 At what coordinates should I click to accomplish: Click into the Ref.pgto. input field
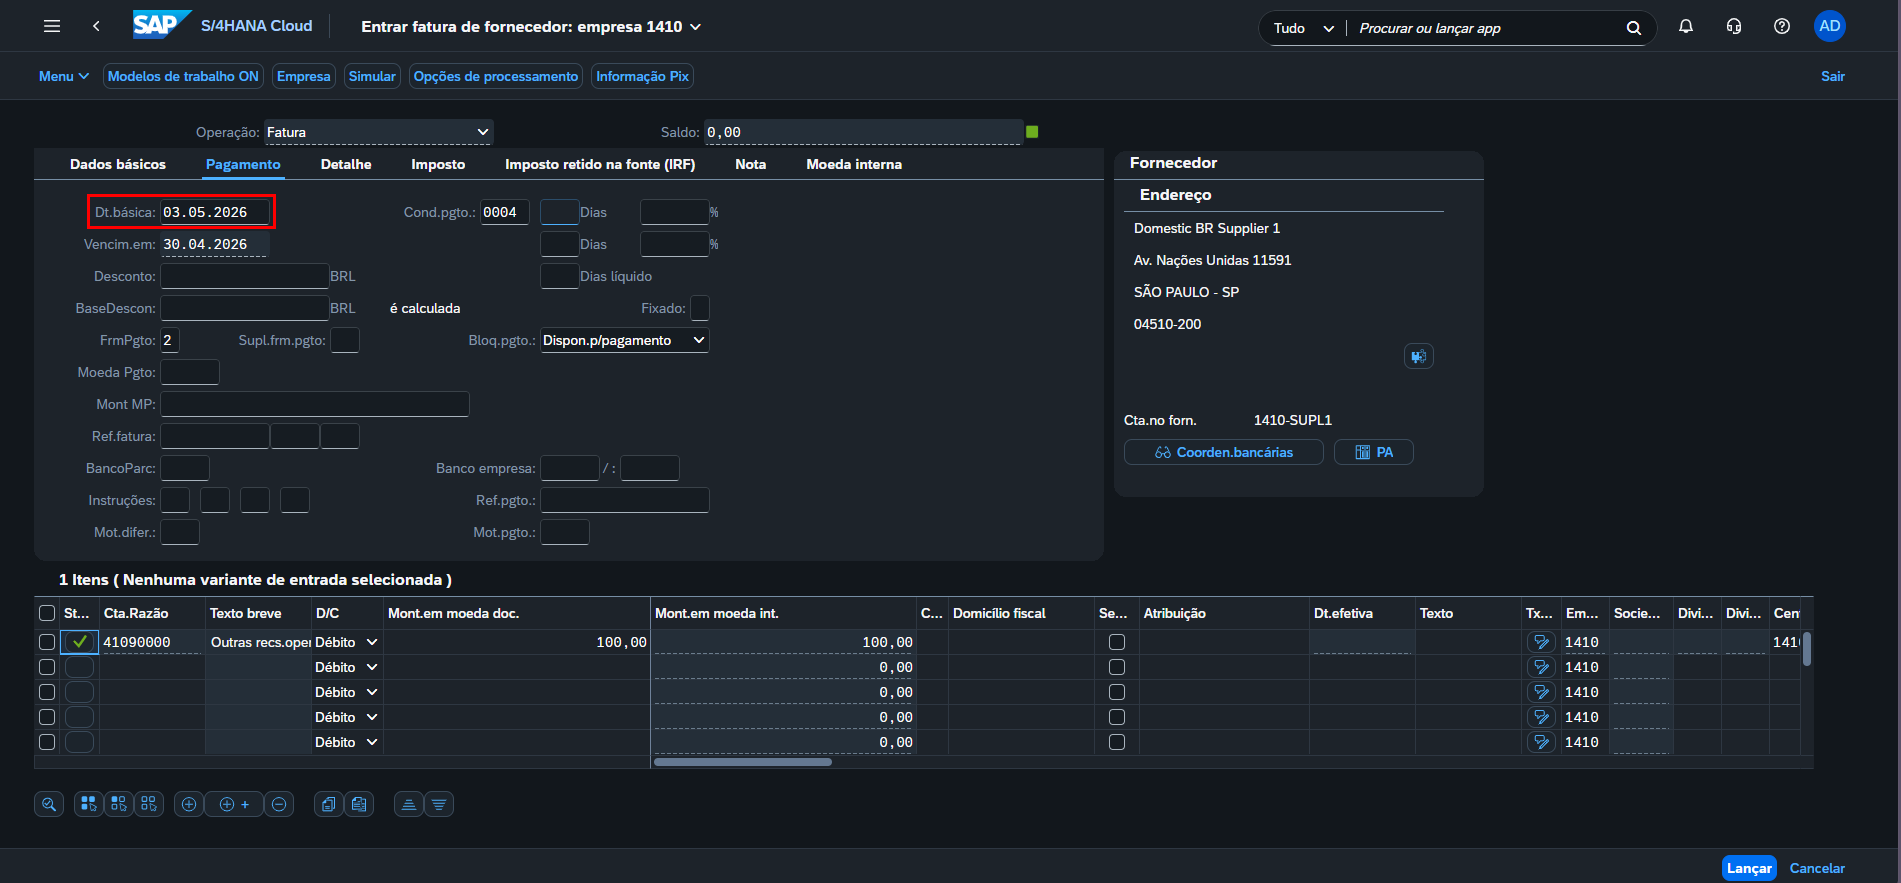tap(625, 500)
